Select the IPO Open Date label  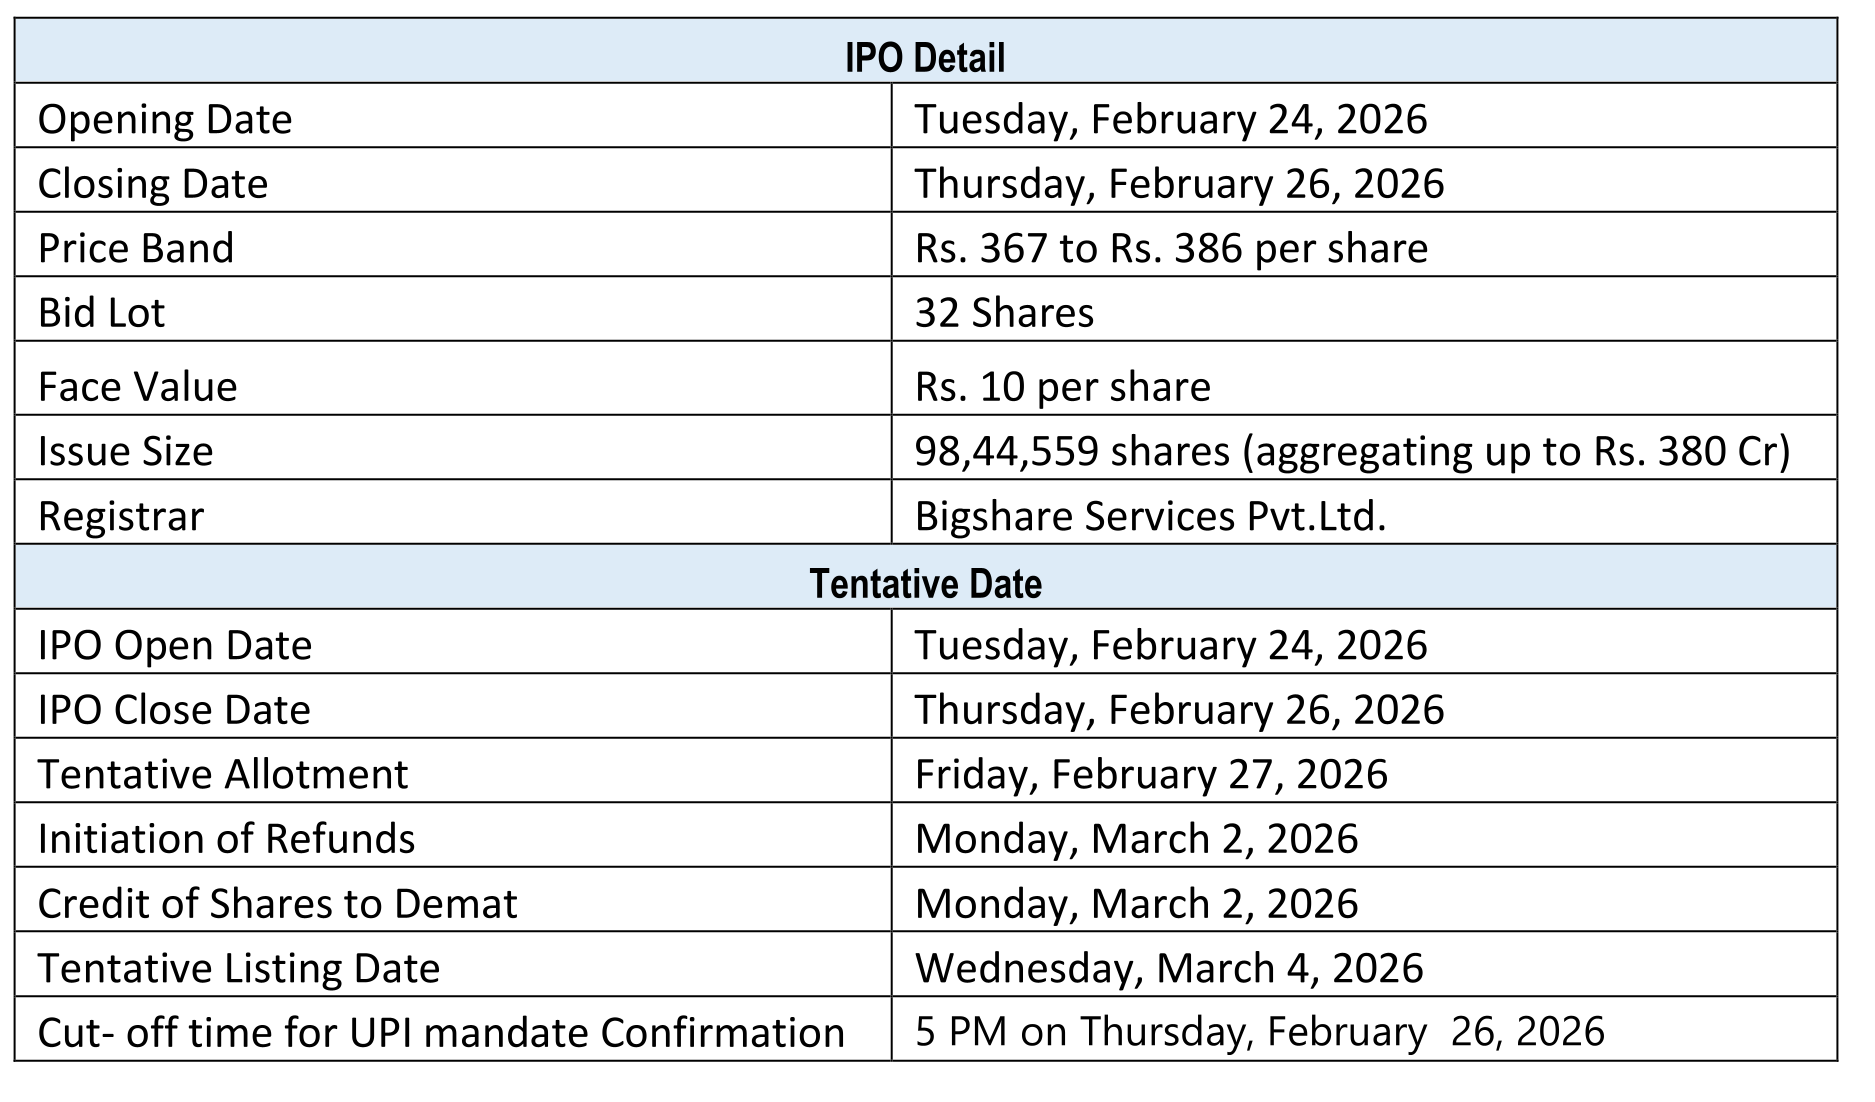pyautogui.click(x=175, y=645)
